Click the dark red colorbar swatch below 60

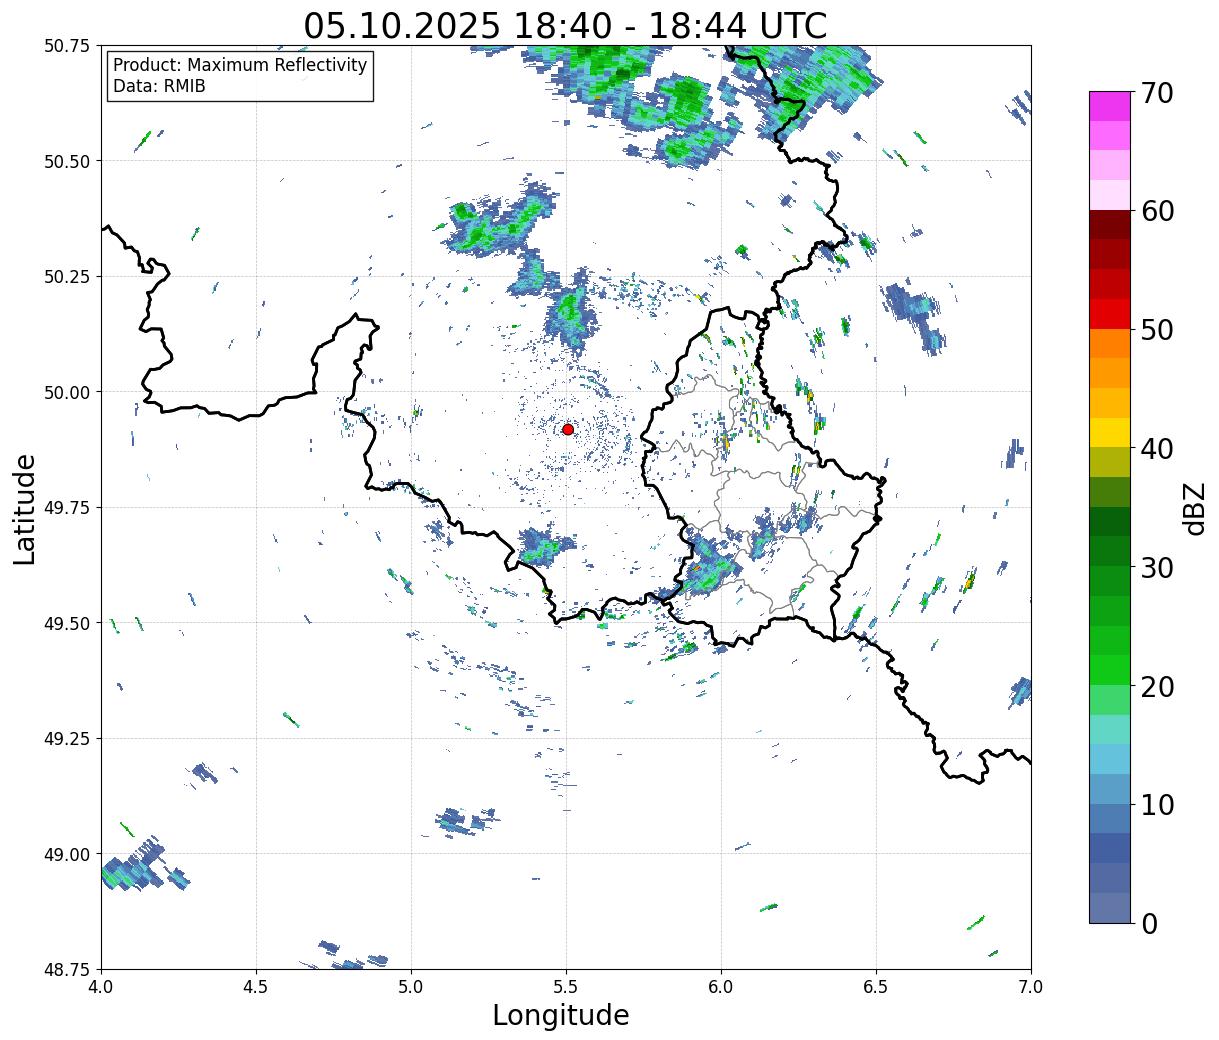[x=1110, y=225]
